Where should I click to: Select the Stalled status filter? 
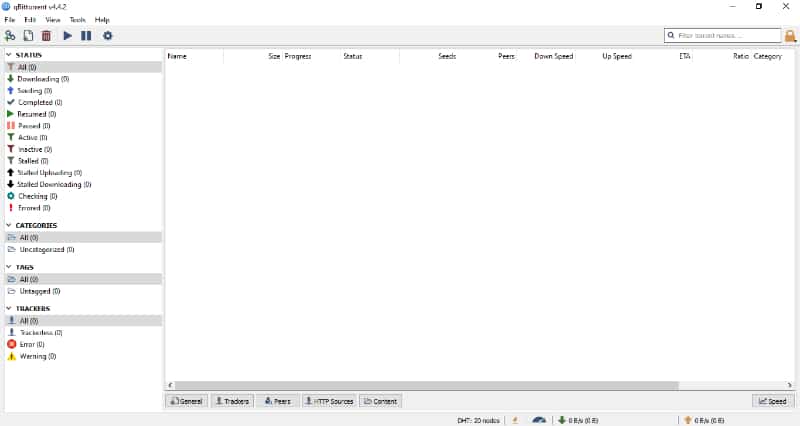[x=84, y=161]
